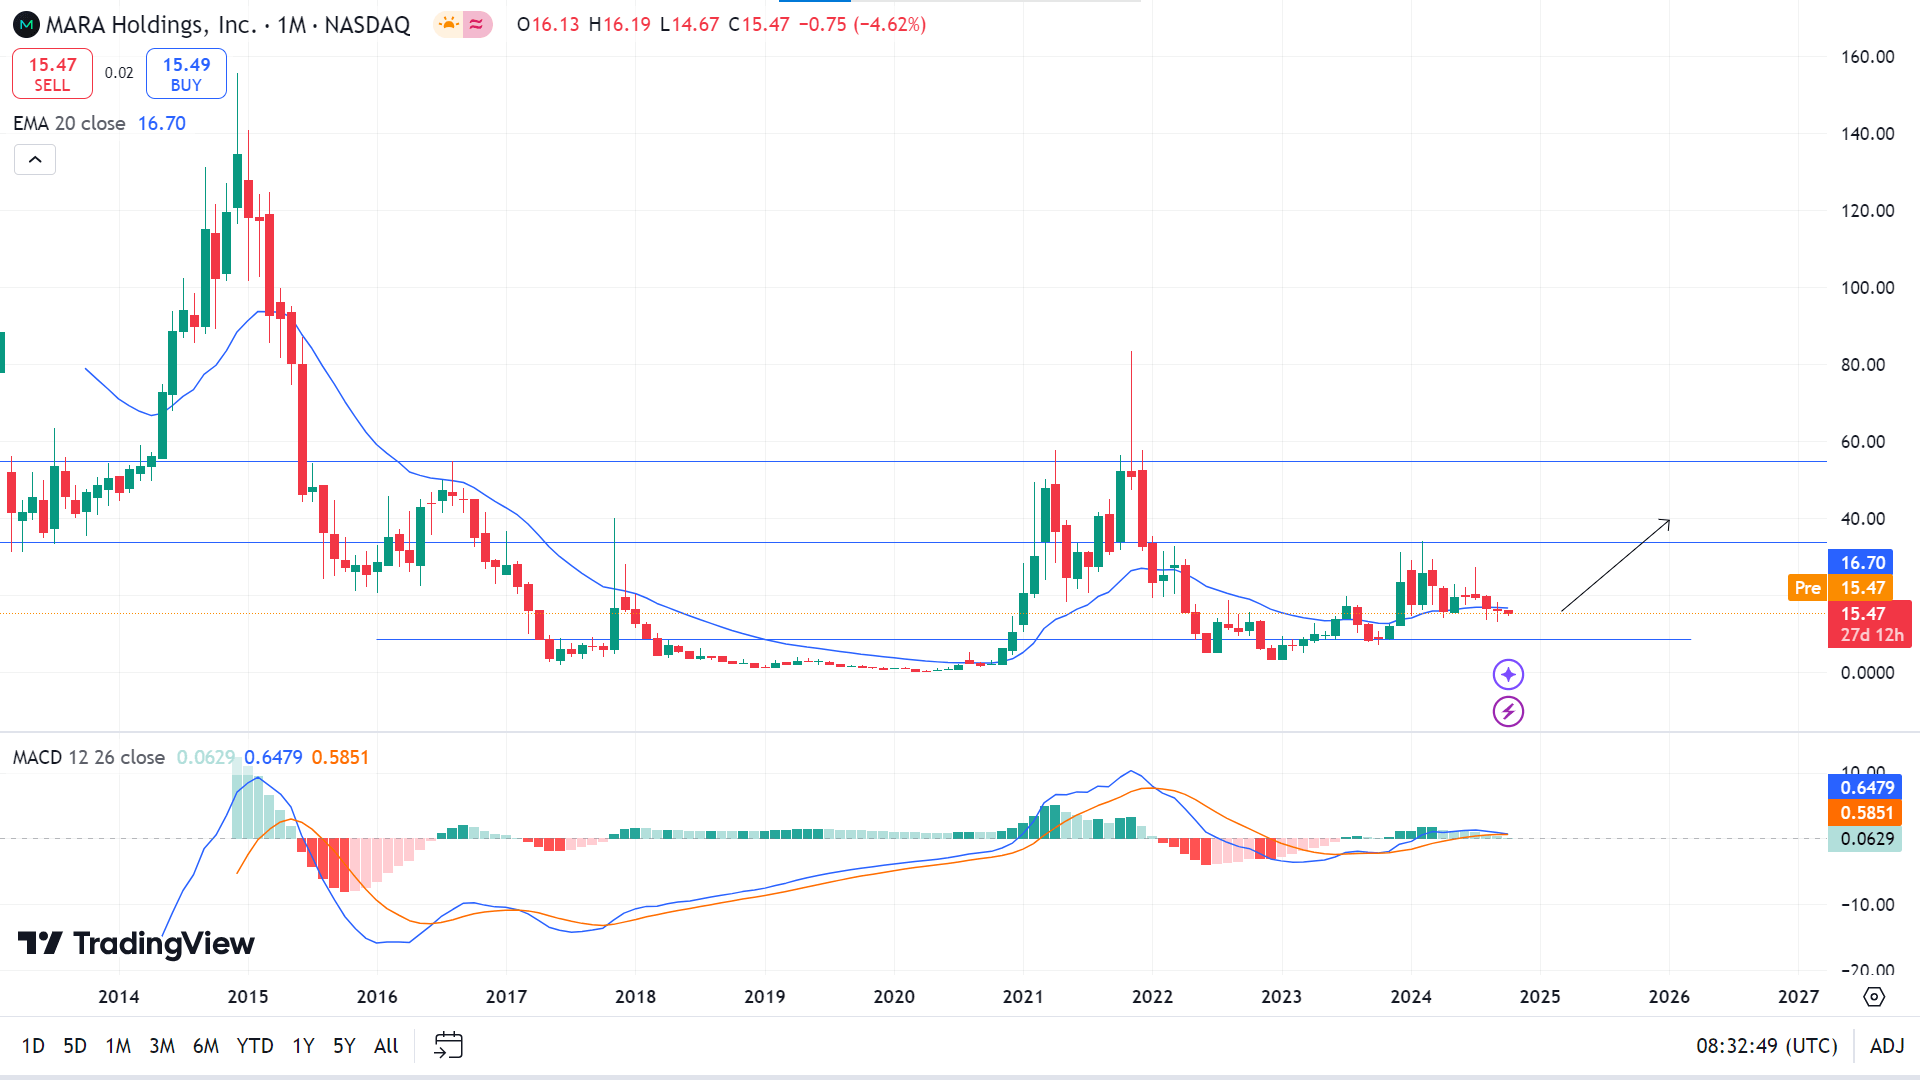Collapse the indicator legend with chevron button
Viewport: 1920px width, 1080px height.
click(x=35, y=160)
